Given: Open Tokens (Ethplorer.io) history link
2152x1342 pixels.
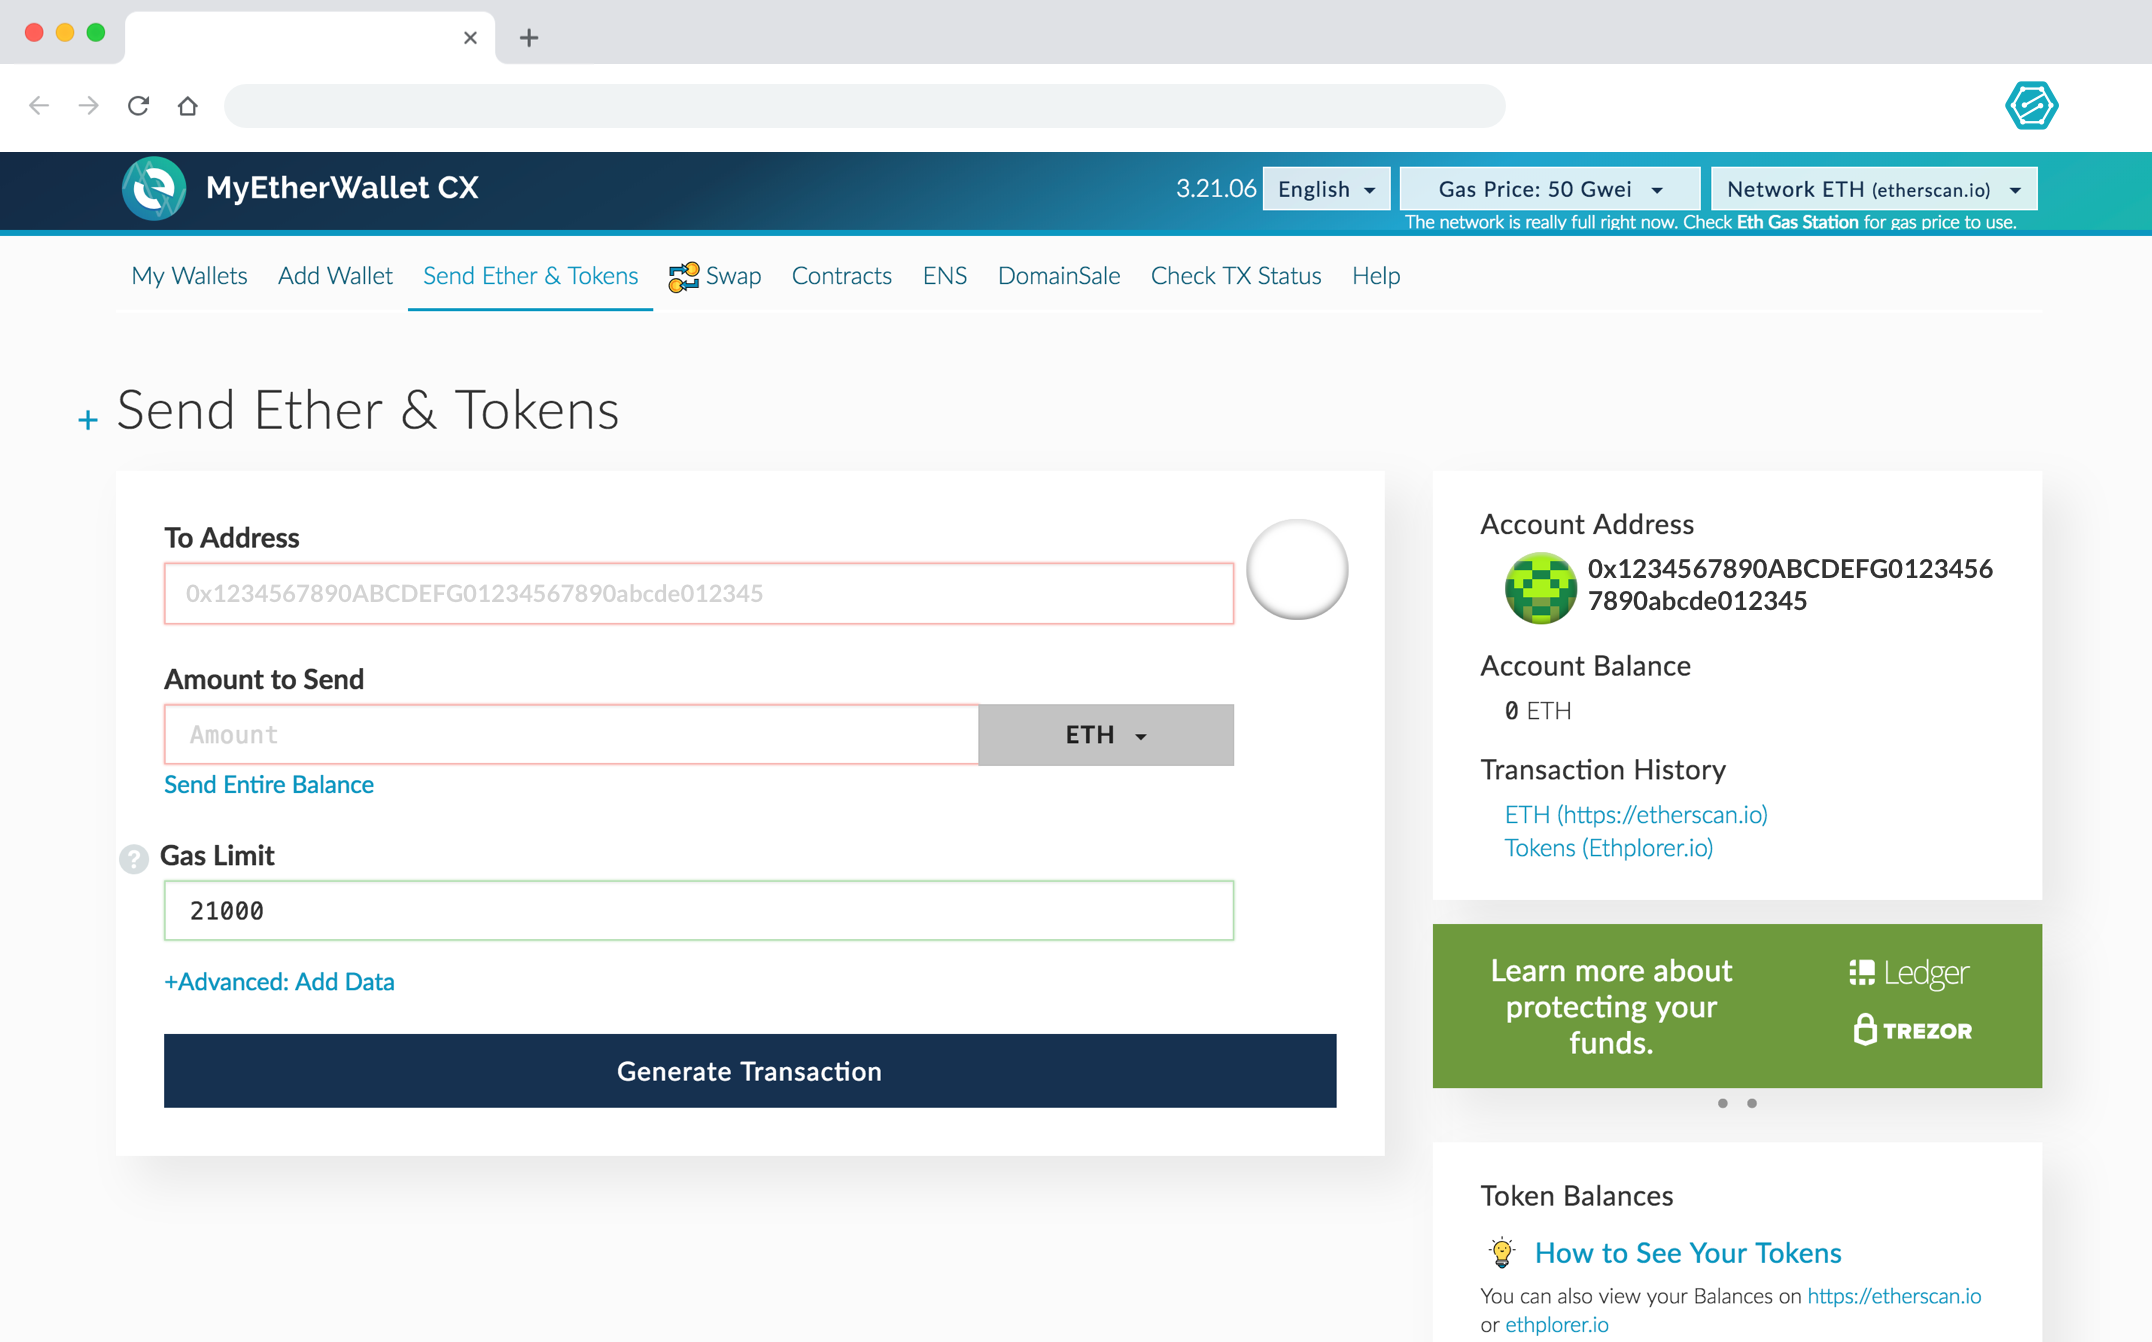Looking at the screenshot, I should 1608,848.
